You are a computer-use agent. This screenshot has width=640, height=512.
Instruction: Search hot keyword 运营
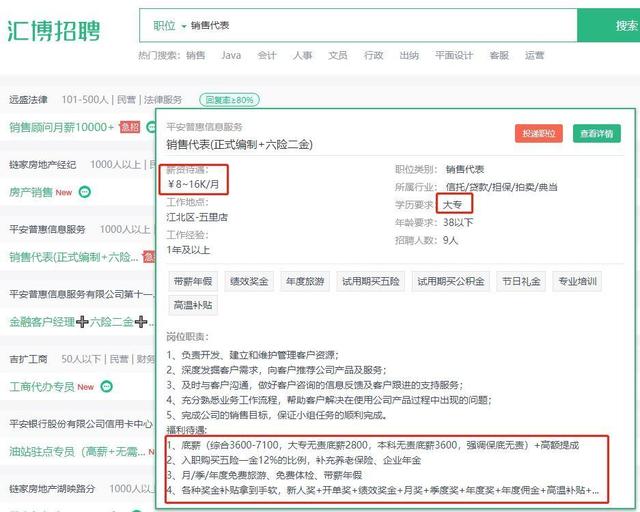pos(534,55)
